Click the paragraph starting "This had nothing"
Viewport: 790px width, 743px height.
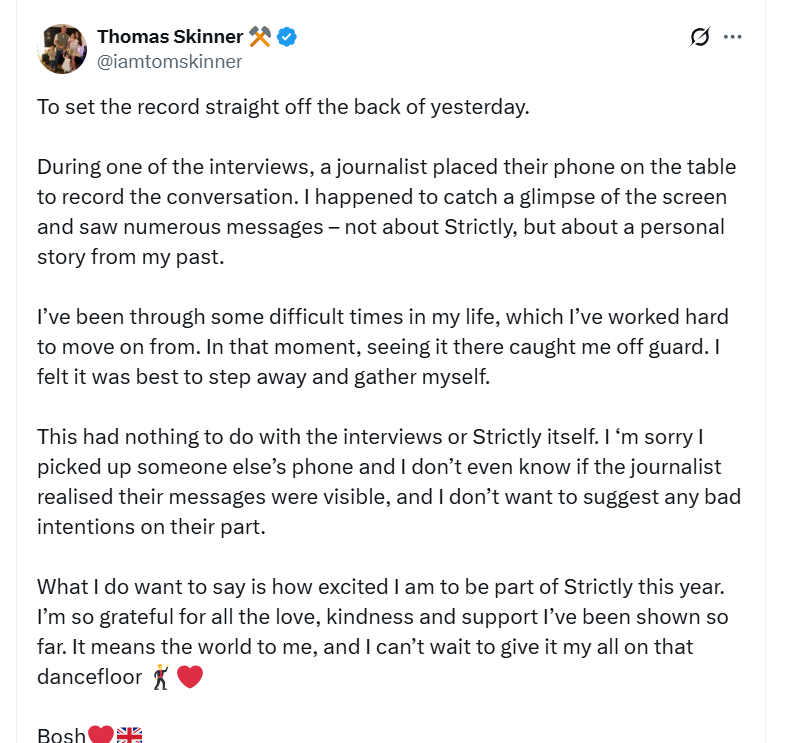pyautogui.click(x=388, y=481)
